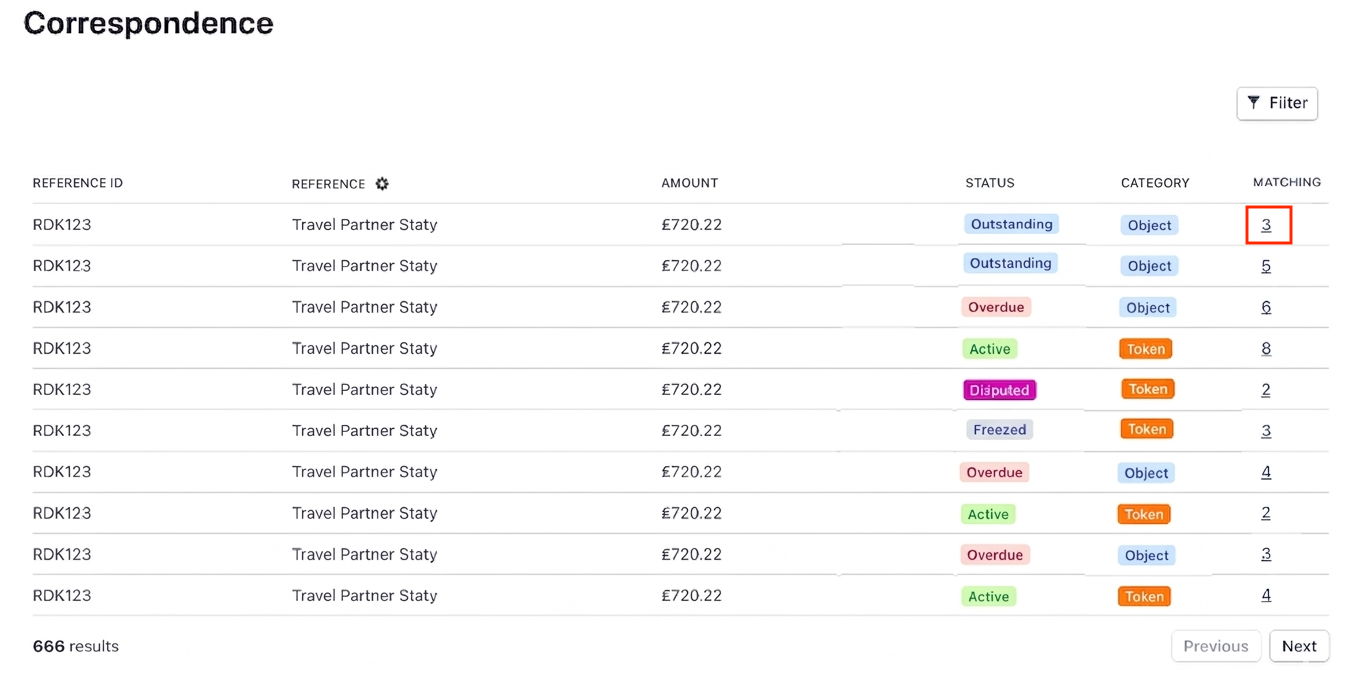Open the matching count 8 link
1351x673 pixels.
1266,348
